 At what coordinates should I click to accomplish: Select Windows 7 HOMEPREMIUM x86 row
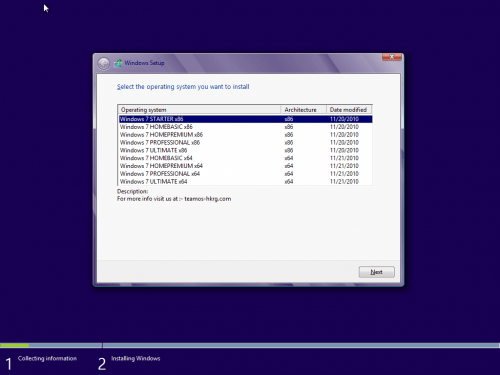pos(245,135)
